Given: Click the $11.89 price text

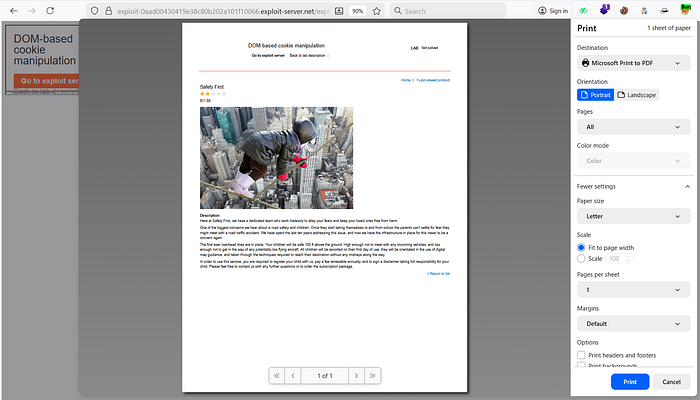Looking at the screenshot, I should coord(205,100).
